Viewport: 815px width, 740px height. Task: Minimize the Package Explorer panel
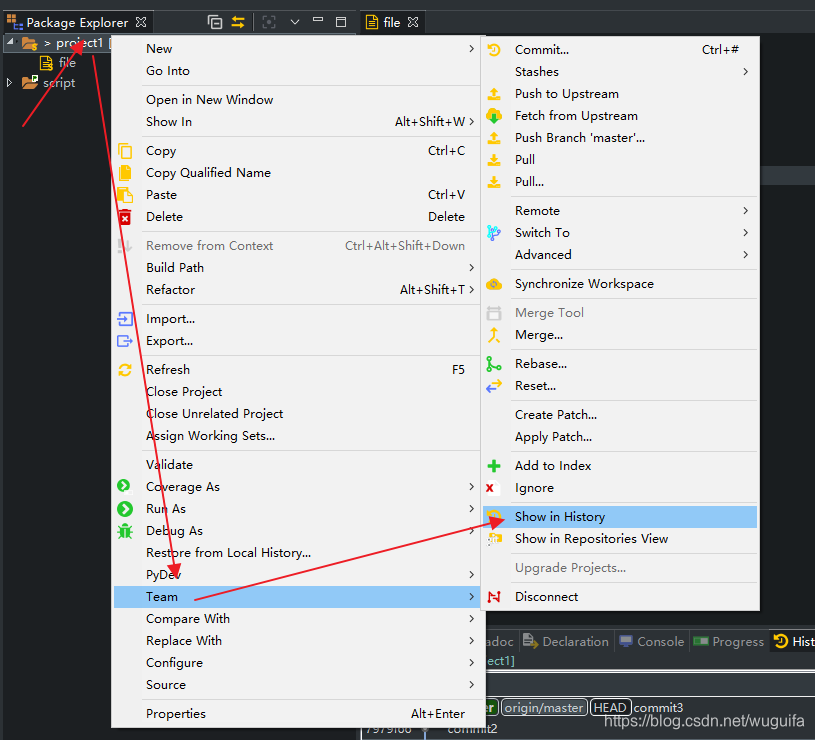click(318, 20)
